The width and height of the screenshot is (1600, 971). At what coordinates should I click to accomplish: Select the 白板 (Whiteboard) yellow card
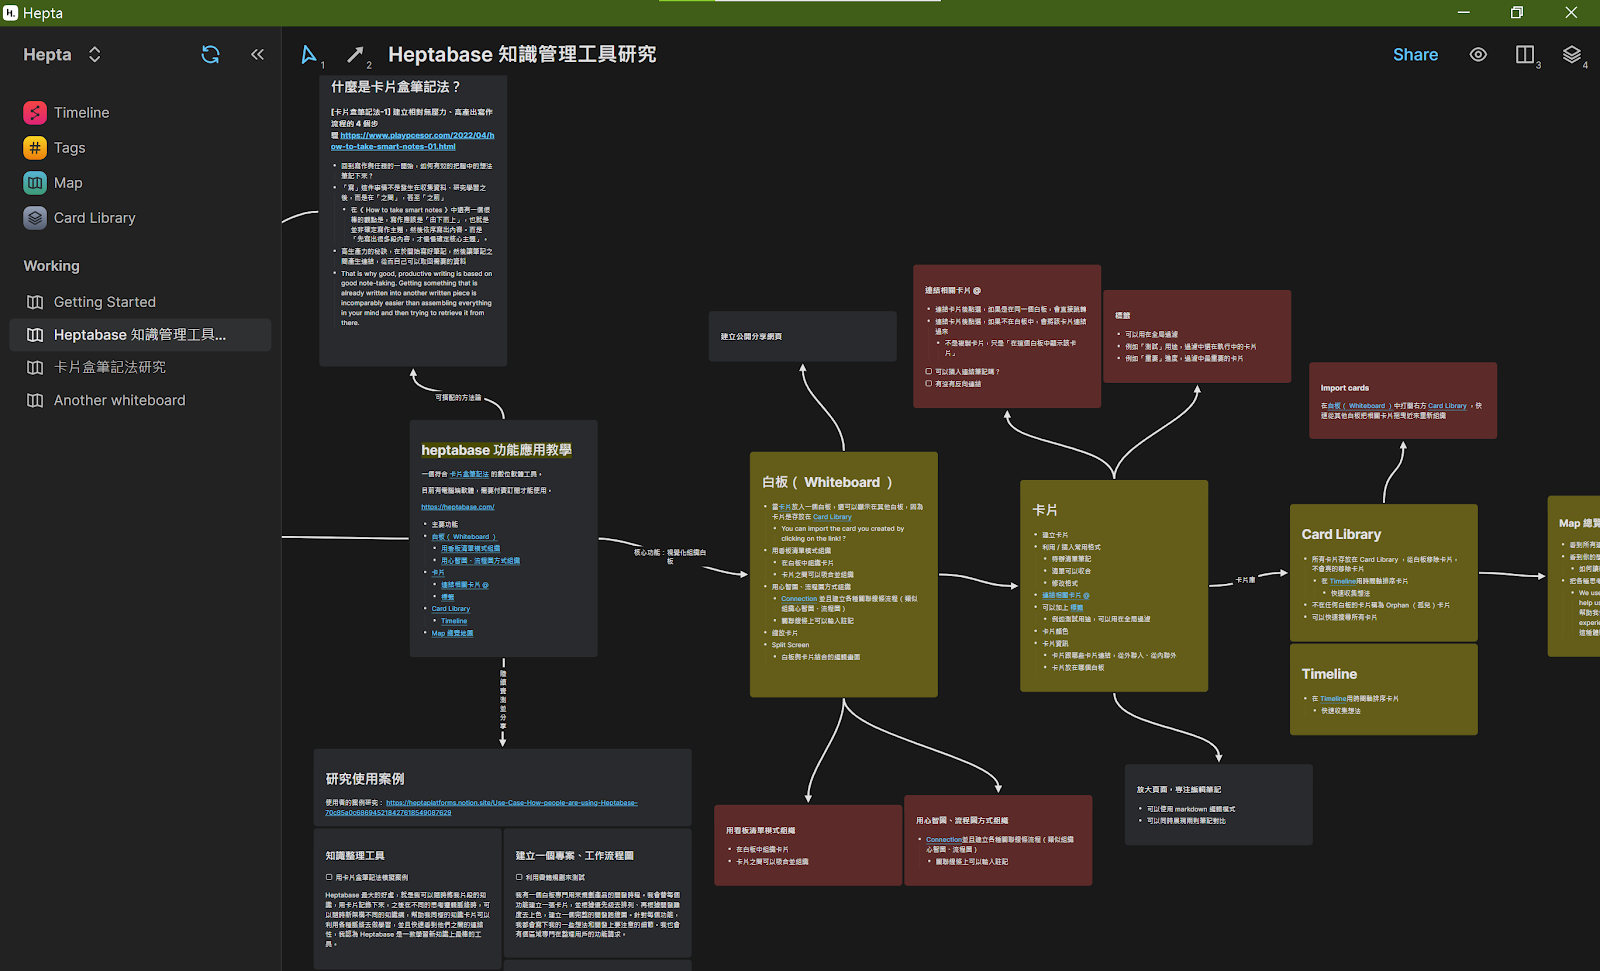(x=843, y=574)
